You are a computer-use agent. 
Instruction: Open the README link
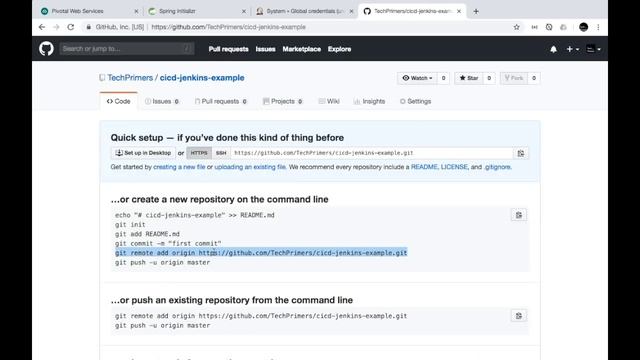[x=424, y=167]
